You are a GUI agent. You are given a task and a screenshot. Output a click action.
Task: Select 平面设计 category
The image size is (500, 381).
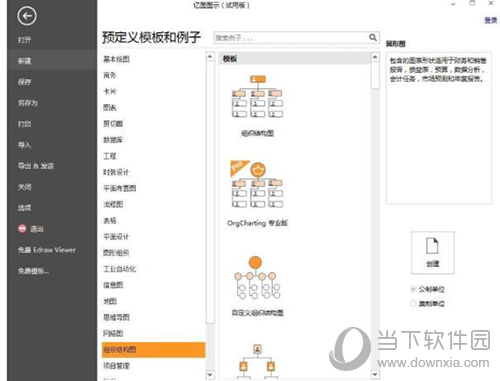(x=116, y=237)
